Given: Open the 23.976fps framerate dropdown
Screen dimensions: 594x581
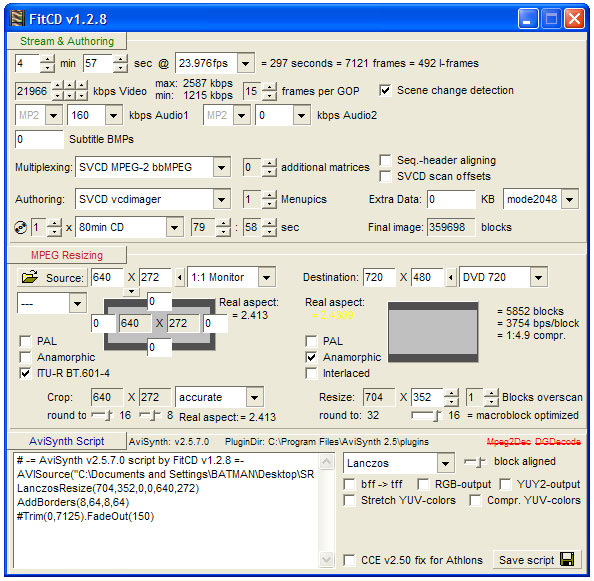Looking at the screenshot, I should 245,63.
